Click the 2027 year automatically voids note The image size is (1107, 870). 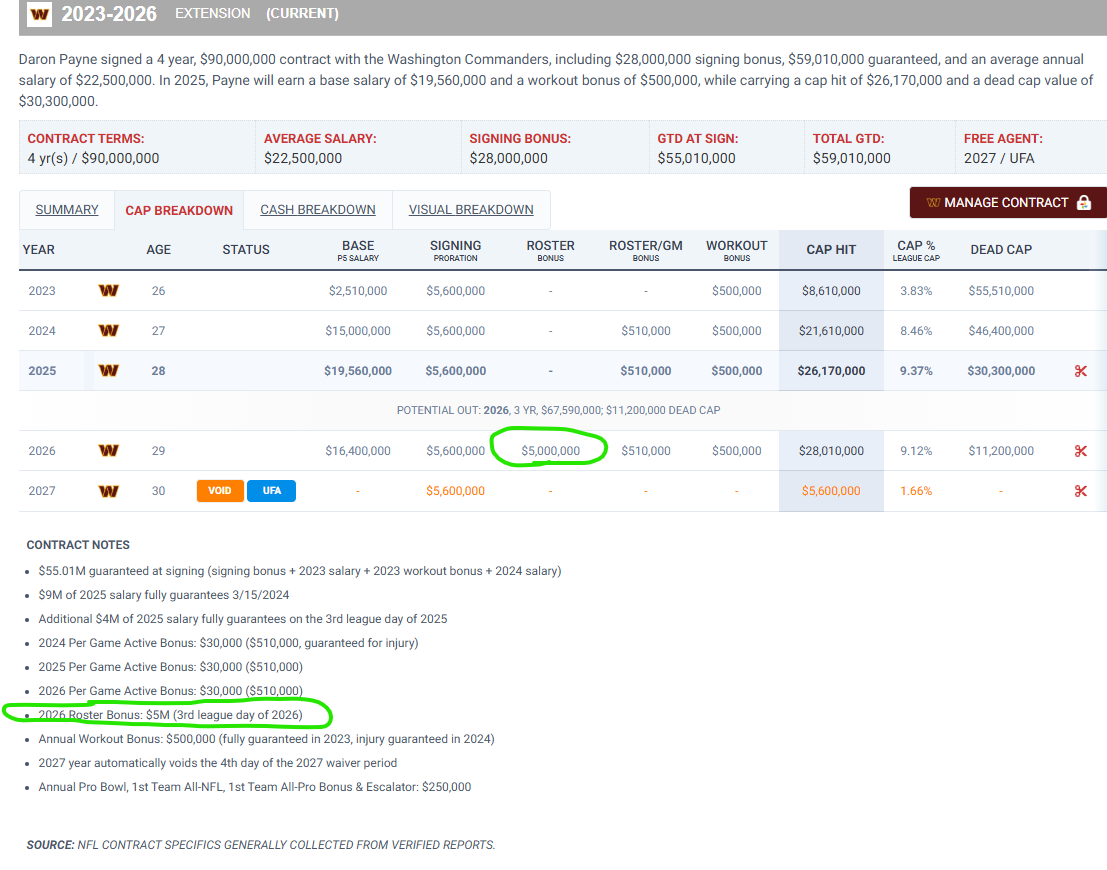click(x=217, y=763)
